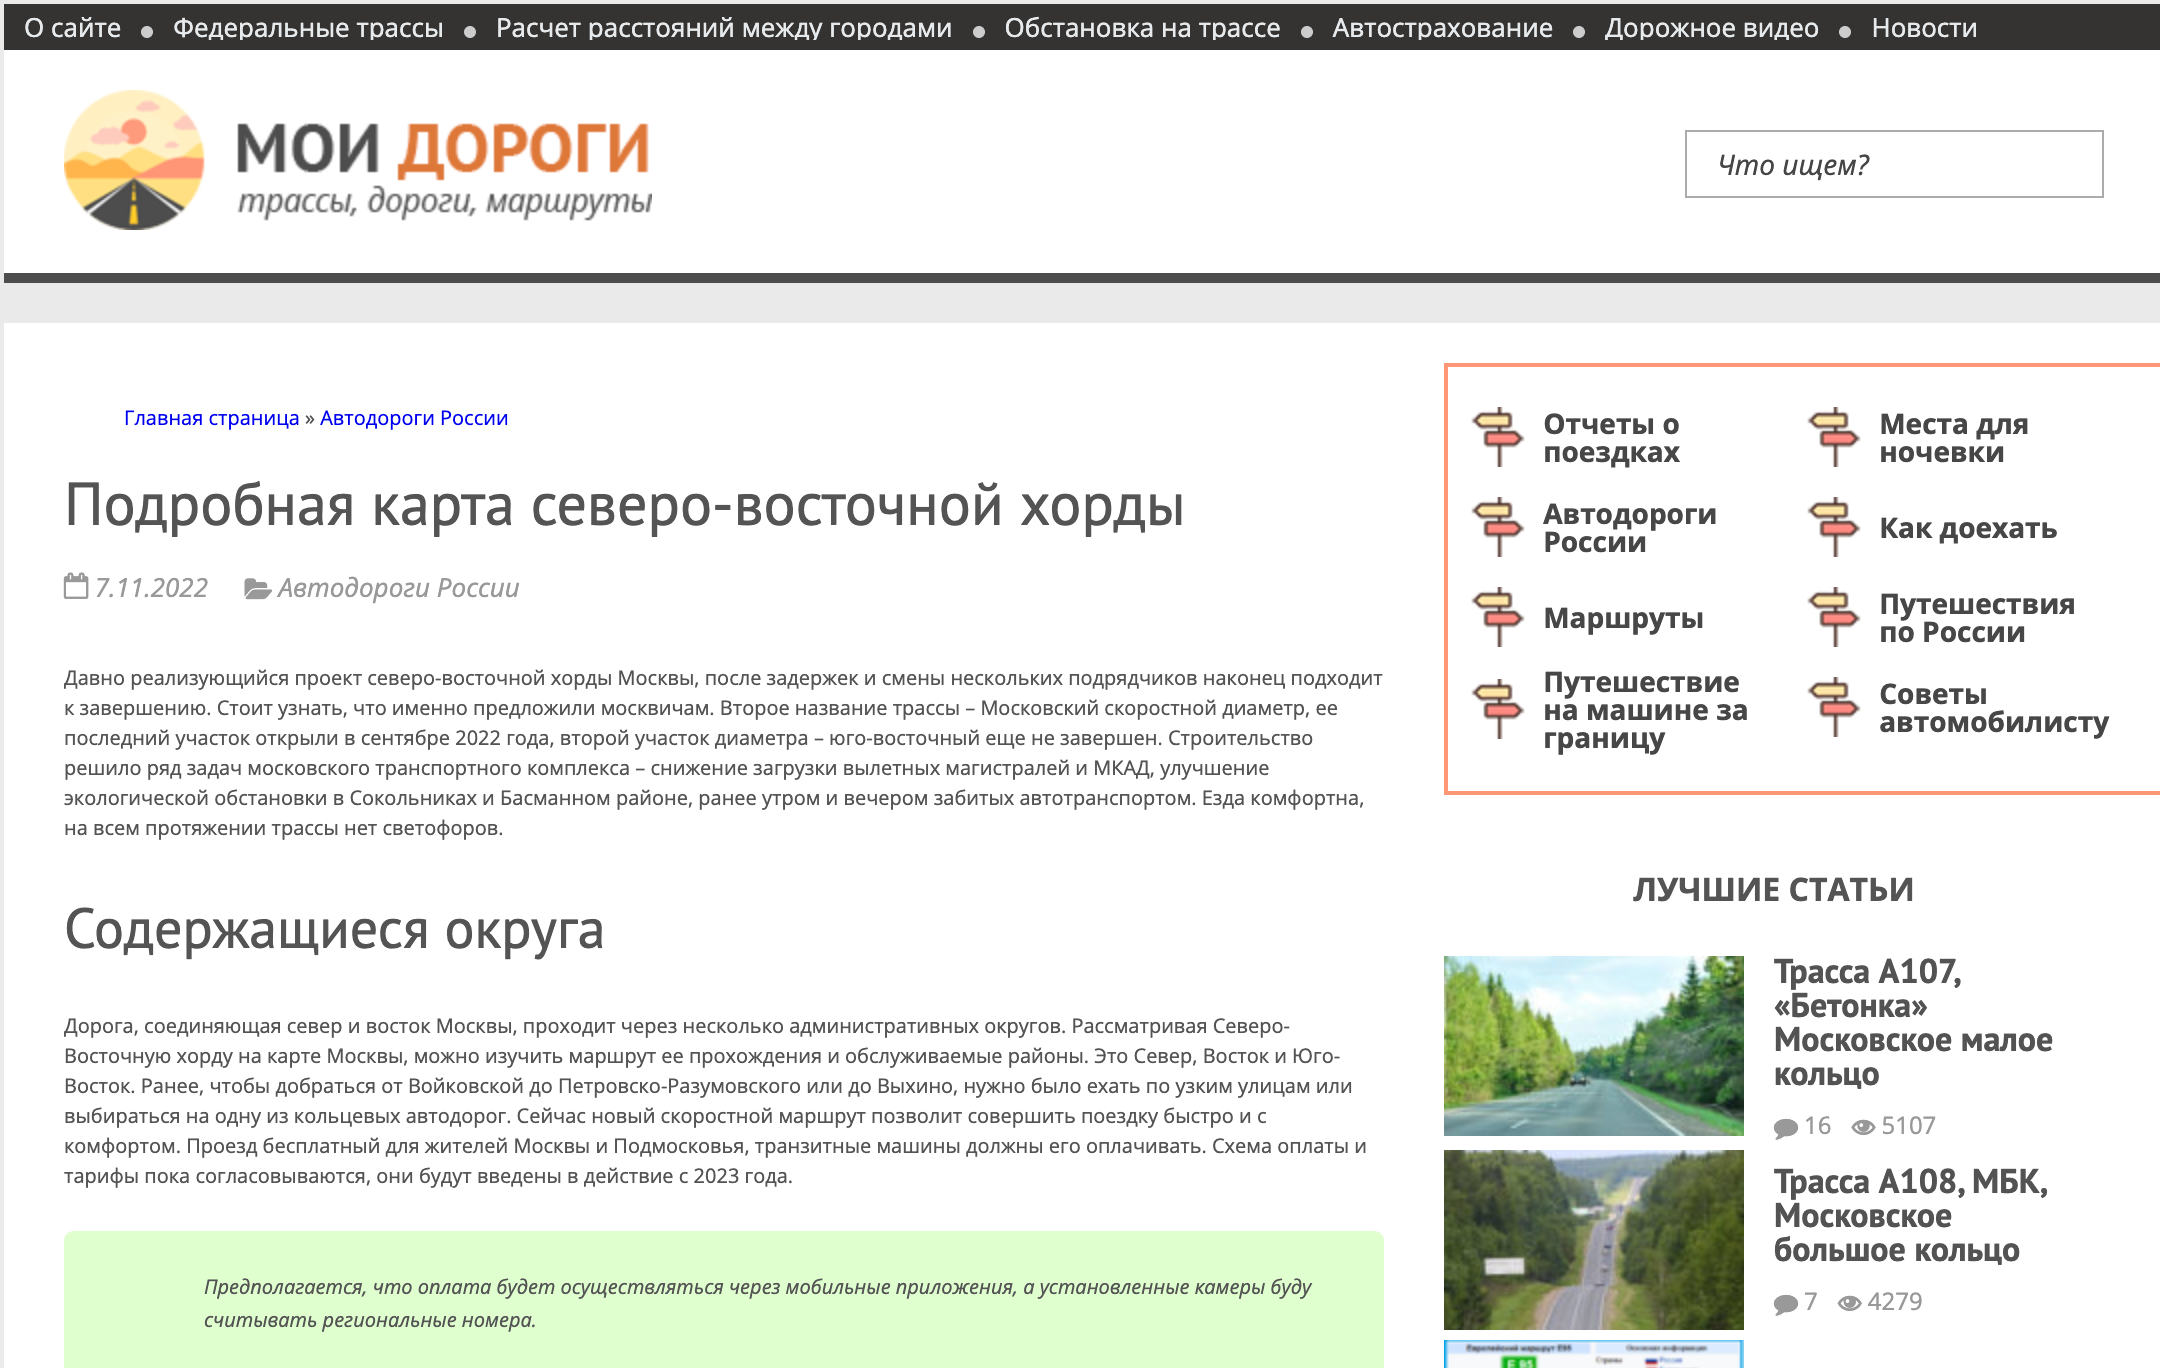Click signpost icon beside Отчеты о поездках
This screenshot has width=2160, height=1368.
click(1497, 437)
